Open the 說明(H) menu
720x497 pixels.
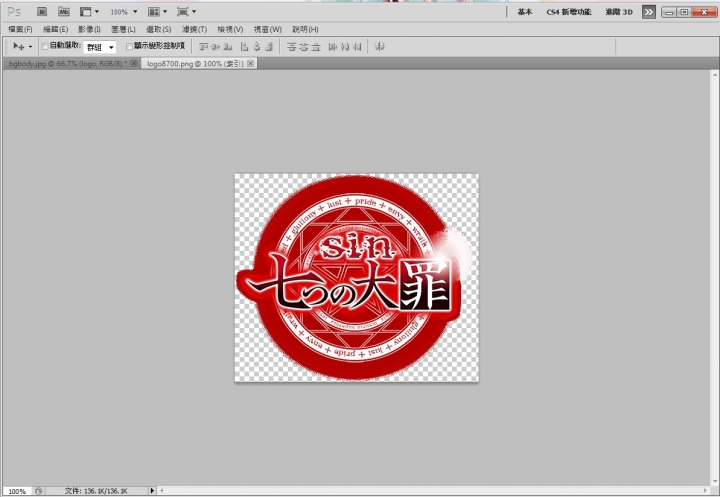point(305,29)
